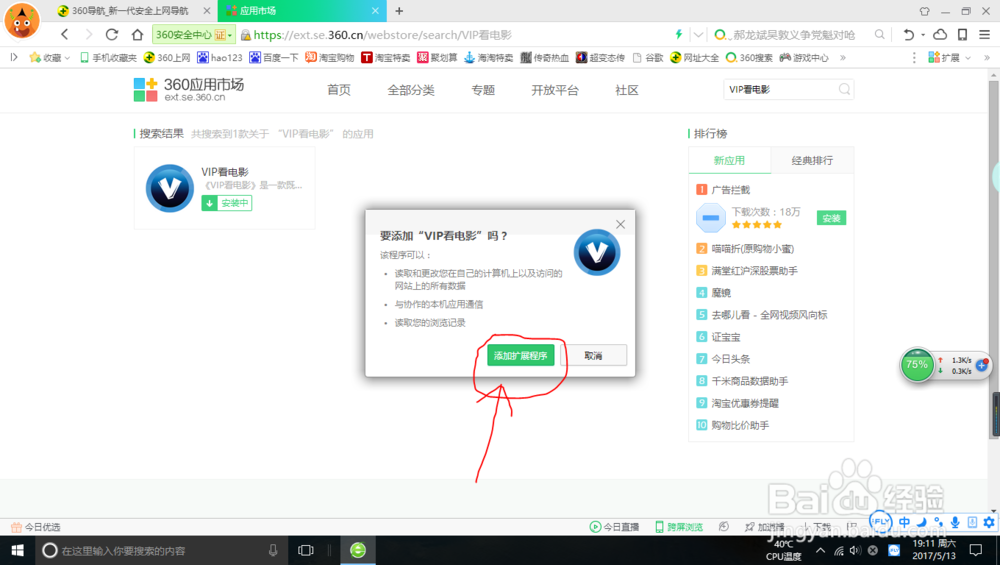The width and height of the screenshot is (1000, 565).
Task: Click 专题 in store navigation
Action: (x=483, y=90)
